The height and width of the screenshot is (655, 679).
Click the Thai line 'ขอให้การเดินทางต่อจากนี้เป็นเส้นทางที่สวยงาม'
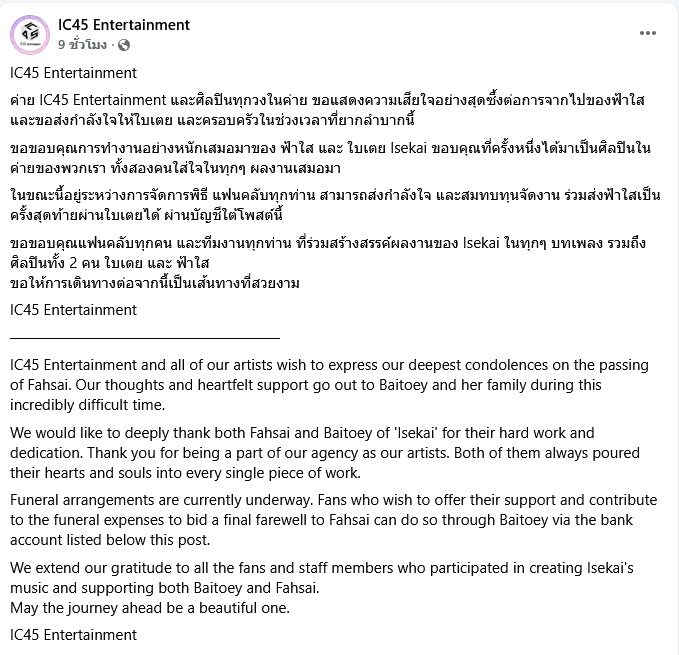(x=155, y=283)
